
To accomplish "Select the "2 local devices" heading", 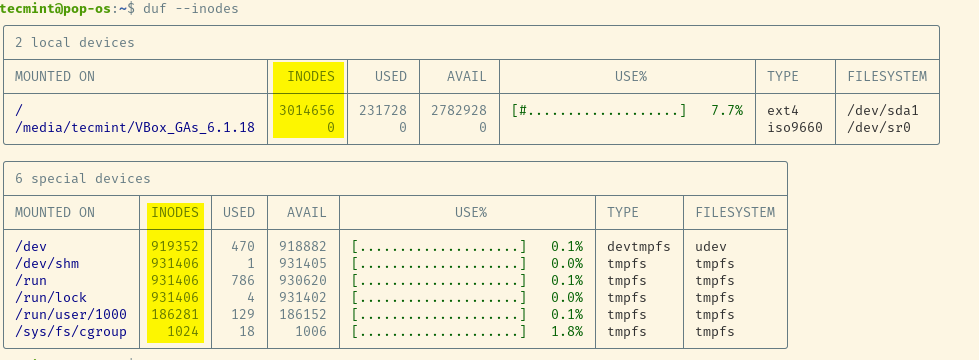I will (74, 42).
